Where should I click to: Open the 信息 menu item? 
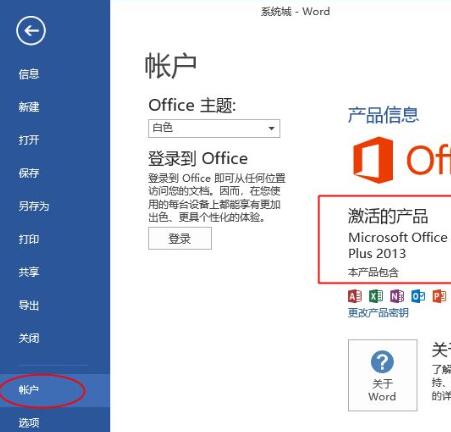click(x=29, y=74)
